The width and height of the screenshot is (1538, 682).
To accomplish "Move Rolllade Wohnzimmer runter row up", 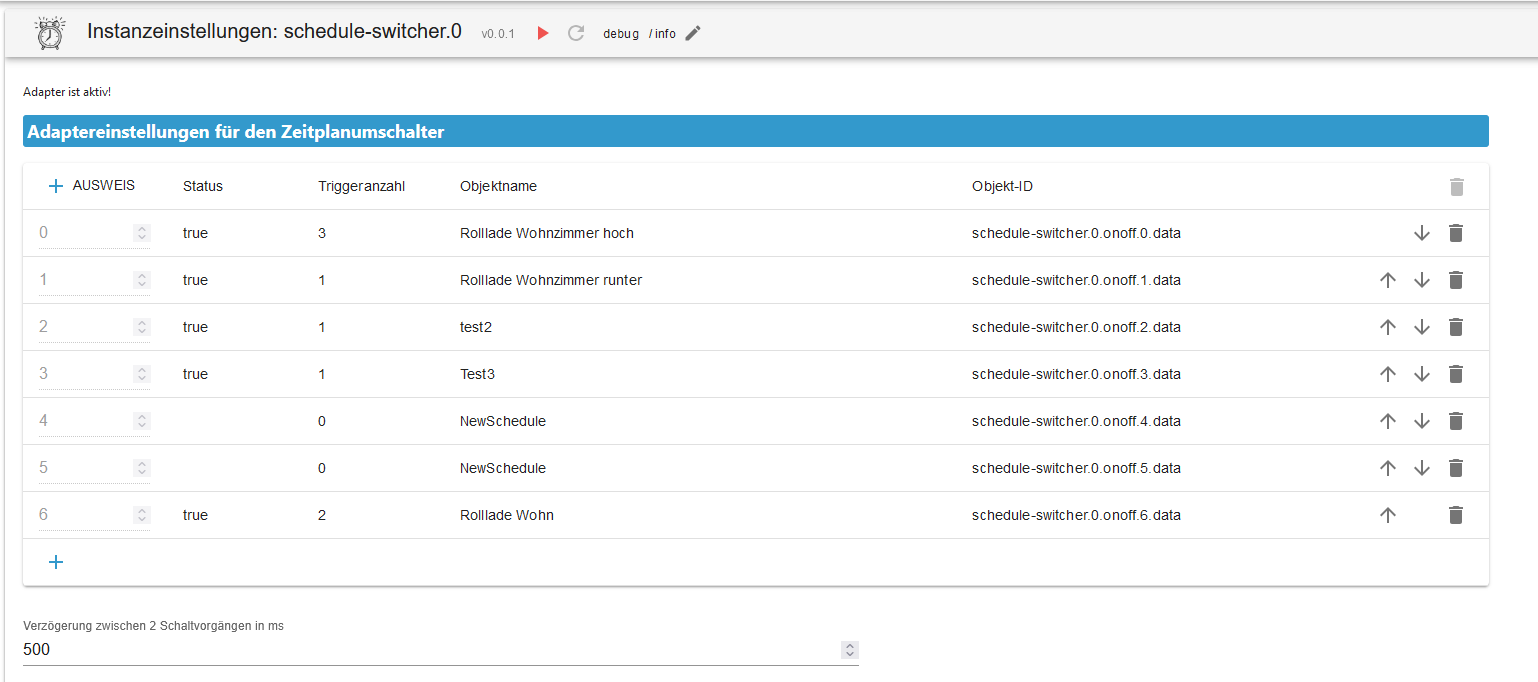I will [x=1387, y=280].
